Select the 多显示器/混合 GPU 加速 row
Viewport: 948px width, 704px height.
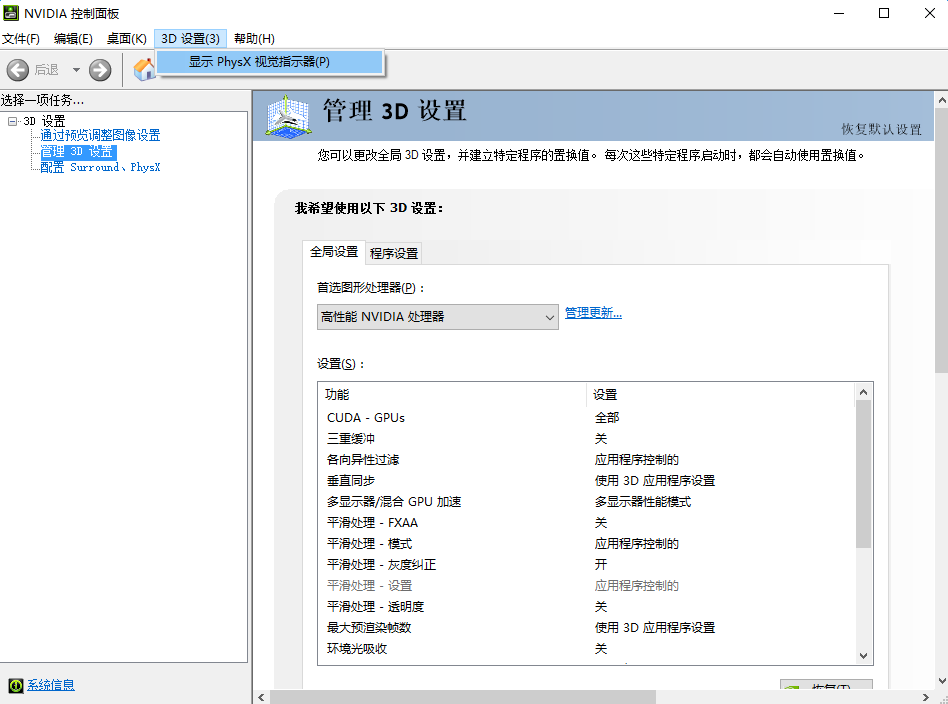pos(586,501)
